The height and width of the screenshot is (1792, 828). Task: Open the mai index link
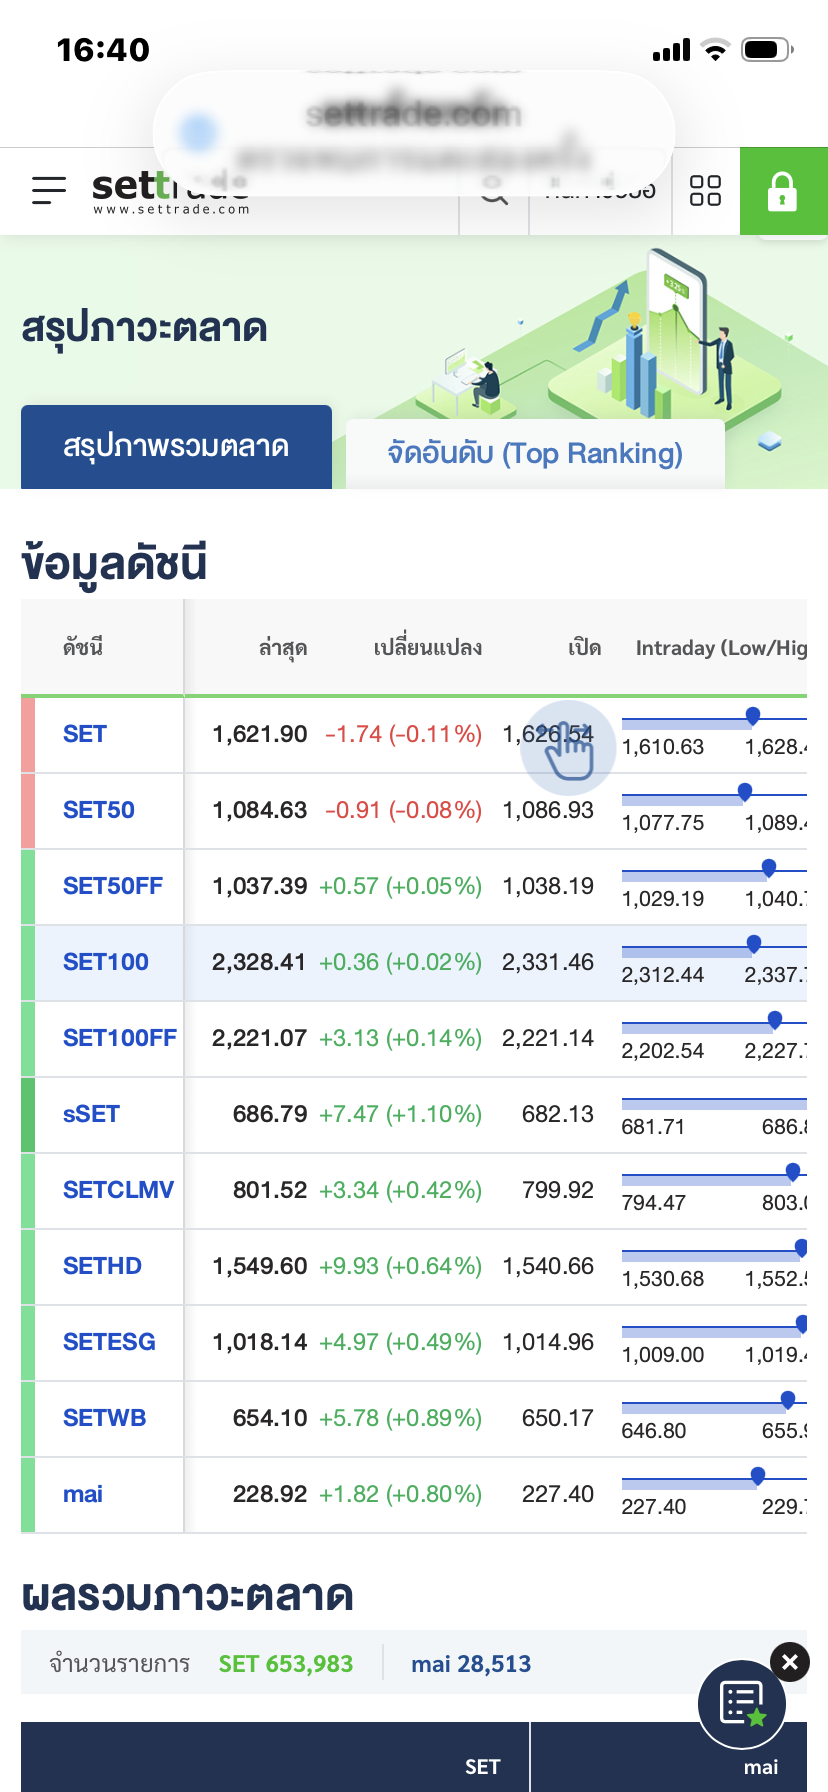pyautogui.click(x=83, y=1494)
